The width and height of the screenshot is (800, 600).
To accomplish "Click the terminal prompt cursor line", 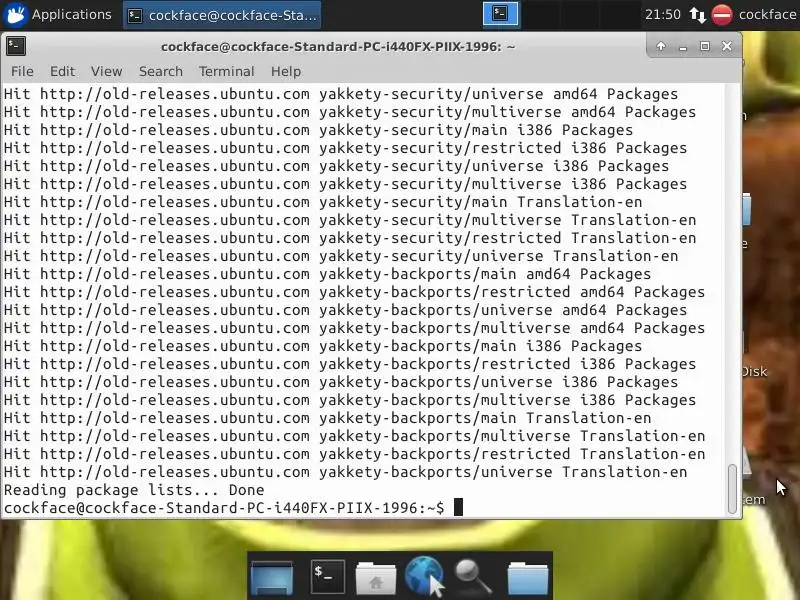I will point(234,508).
